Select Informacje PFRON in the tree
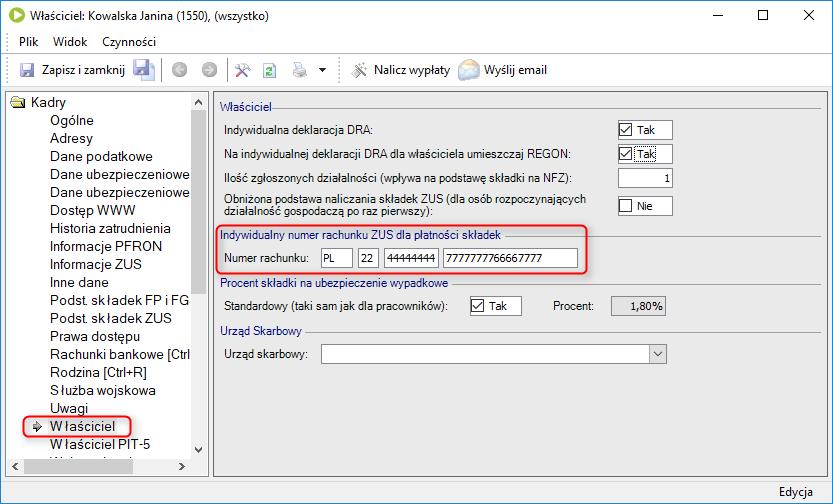Screen dimensions: 833x504 [106, 246]
